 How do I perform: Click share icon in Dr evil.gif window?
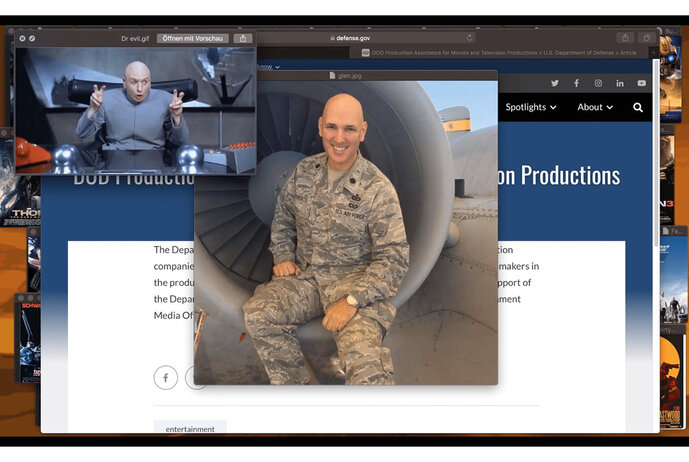[x=243, y=38]
